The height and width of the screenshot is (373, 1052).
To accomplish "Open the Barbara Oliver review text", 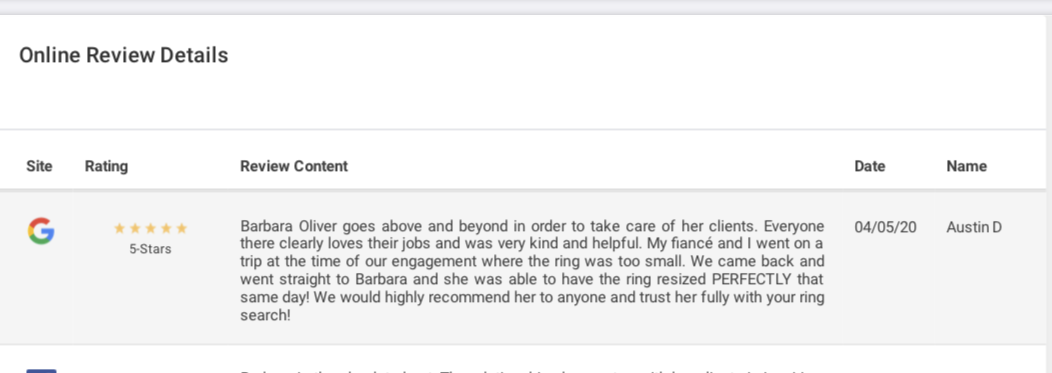I will (x=532, y=270).
